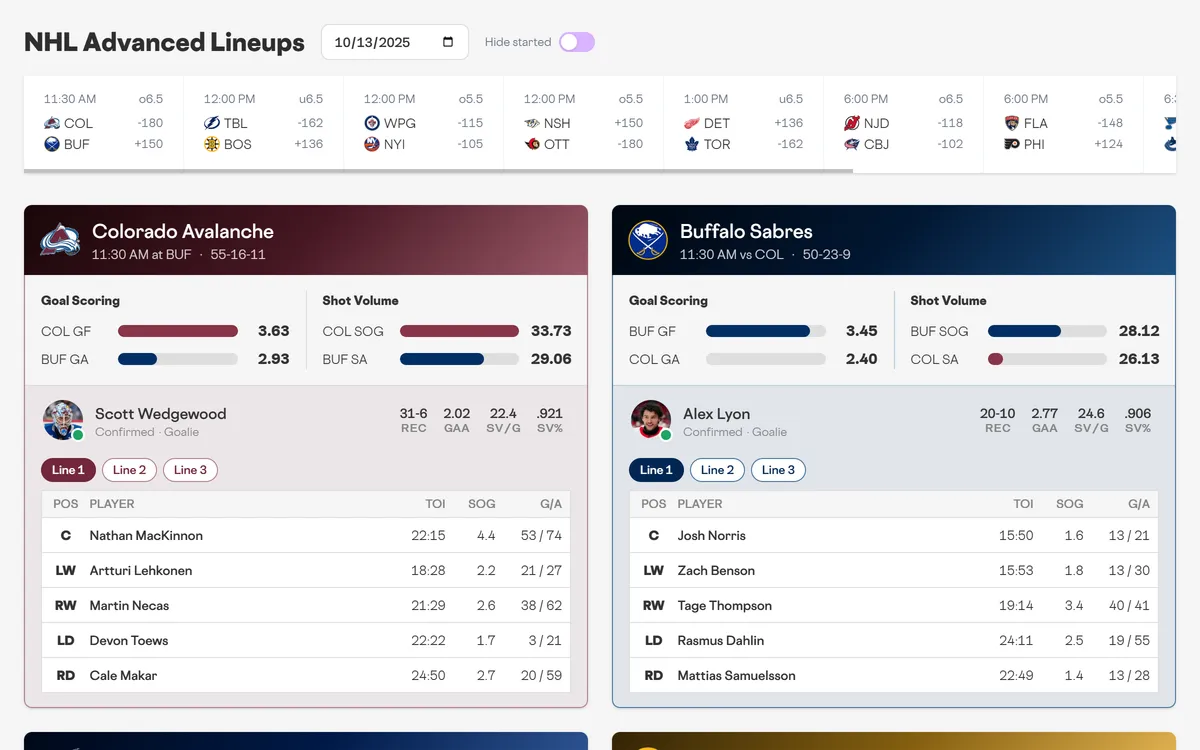Select Line 3 tab for Colorado Avalanche
This screenshot has height=750, width=1200.
(191, 470)
